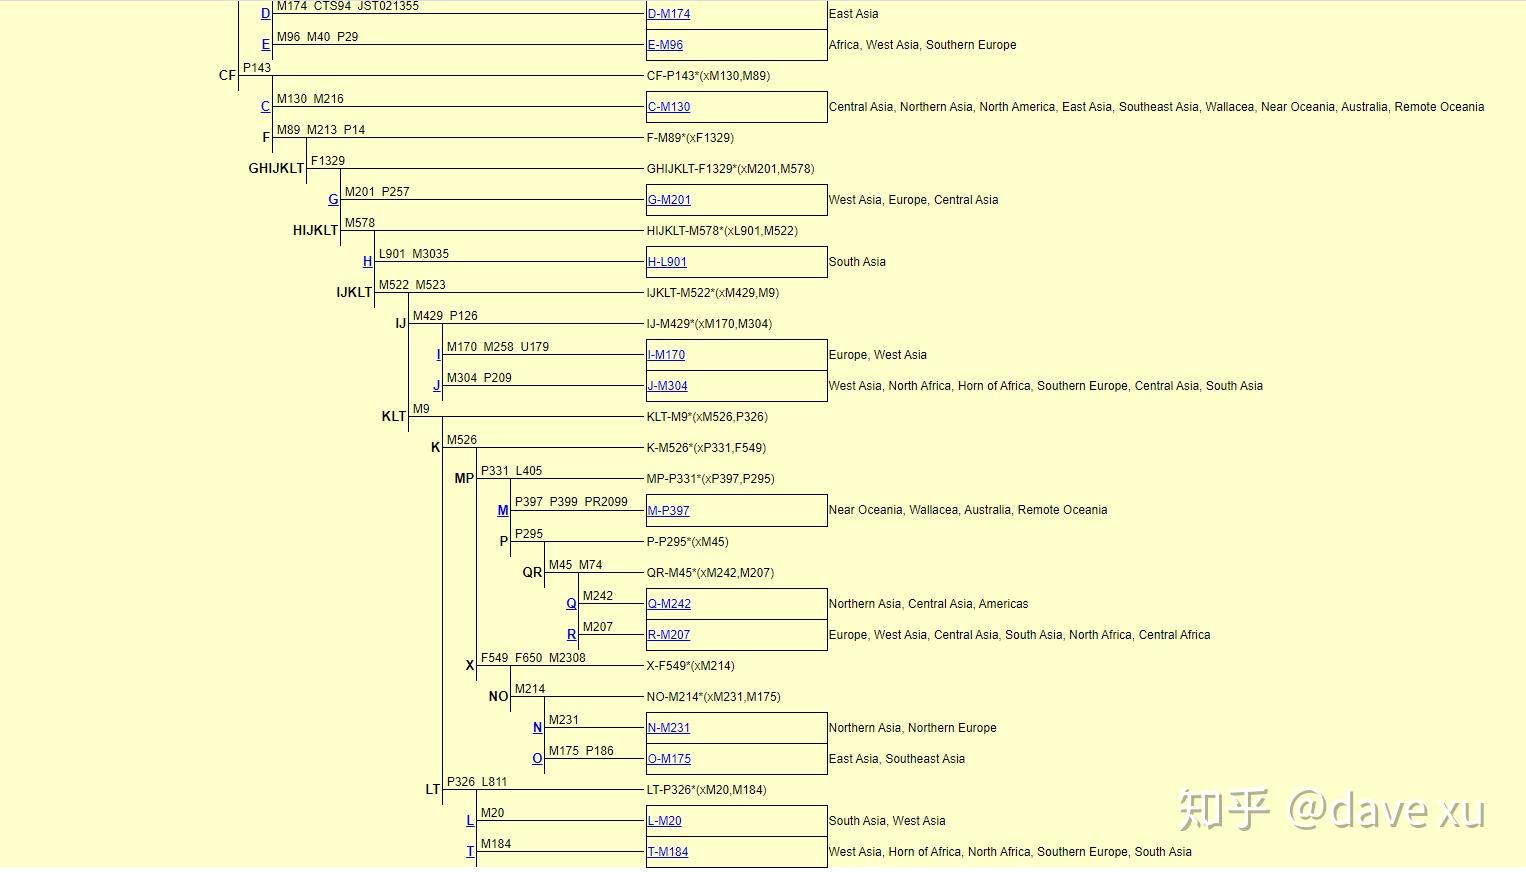Select the P-P295*(xM45) text

pos(687,542)
